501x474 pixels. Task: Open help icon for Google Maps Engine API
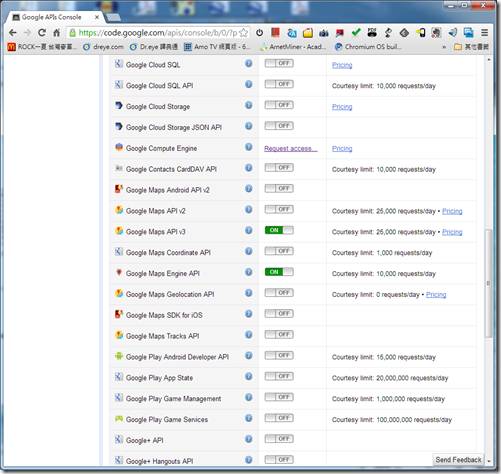[x=249, y=272]
